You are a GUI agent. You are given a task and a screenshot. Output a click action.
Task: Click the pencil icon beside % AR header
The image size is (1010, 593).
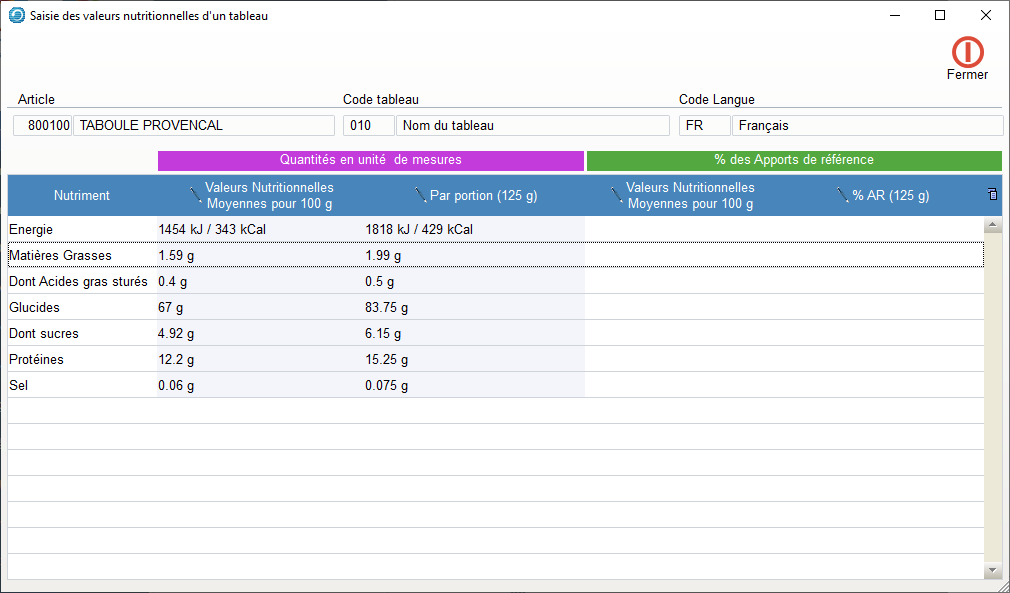click(843, 195)
